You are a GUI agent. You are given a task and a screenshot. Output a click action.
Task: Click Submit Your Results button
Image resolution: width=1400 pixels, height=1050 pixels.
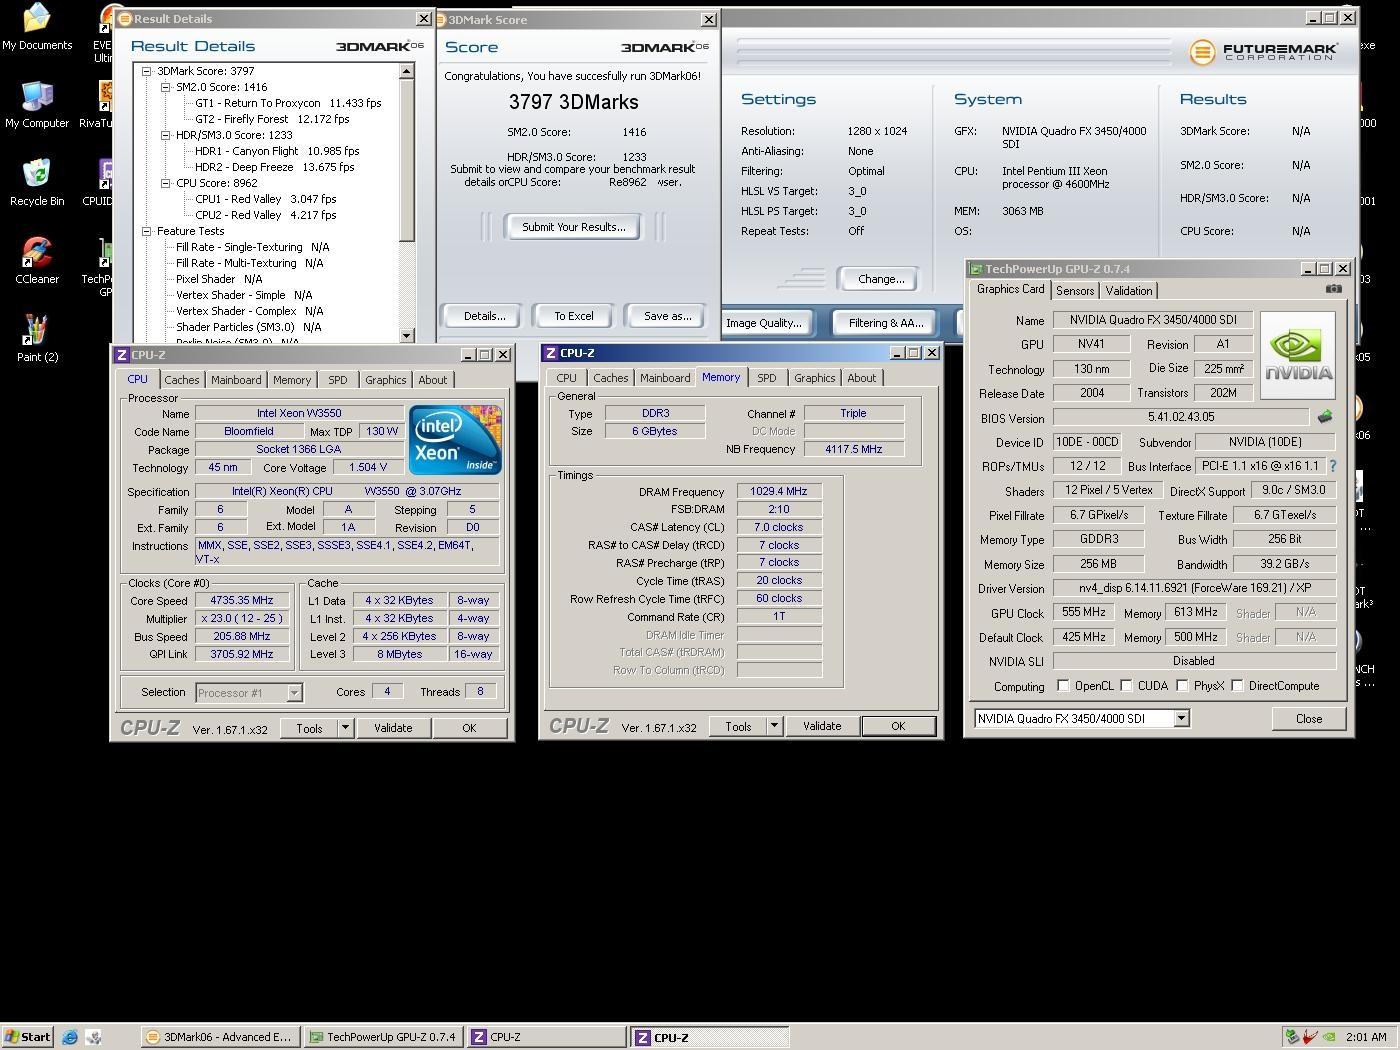(574, 227)
